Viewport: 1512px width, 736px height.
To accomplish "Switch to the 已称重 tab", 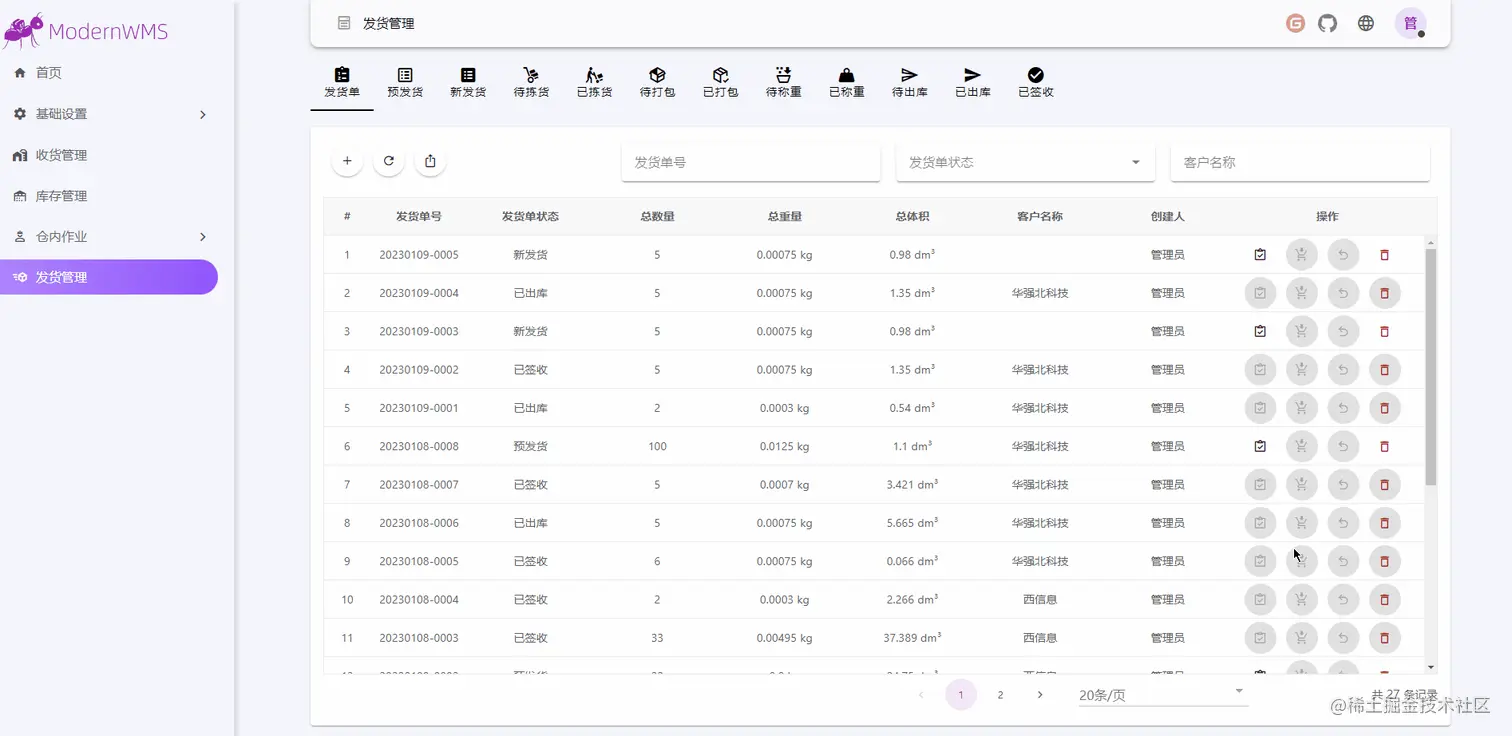I will (846, 84).
